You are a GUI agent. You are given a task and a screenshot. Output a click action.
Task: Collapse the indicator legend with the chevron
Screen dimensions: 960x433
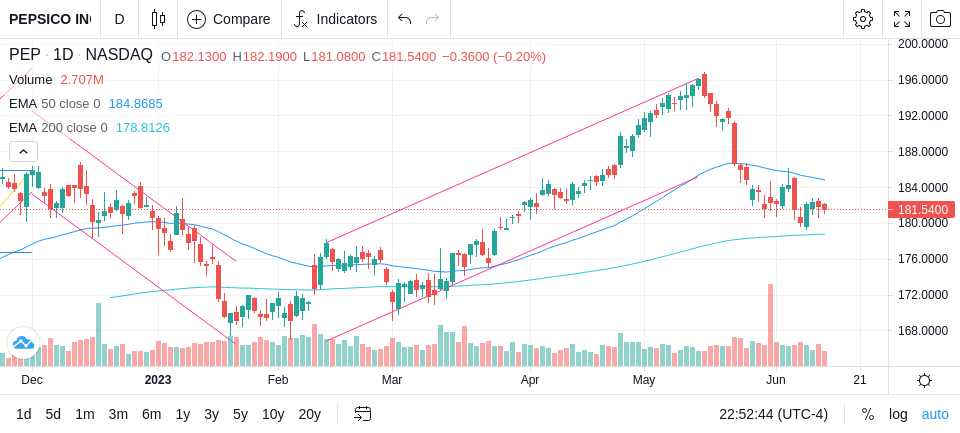click(23, 151)
